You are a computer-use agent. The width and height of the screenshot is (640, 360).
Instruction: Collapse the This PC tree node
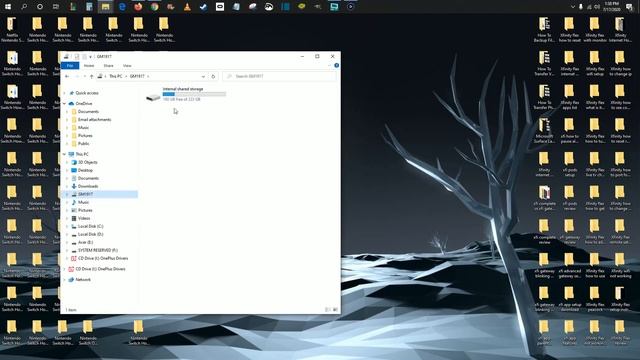pos(64,154)
